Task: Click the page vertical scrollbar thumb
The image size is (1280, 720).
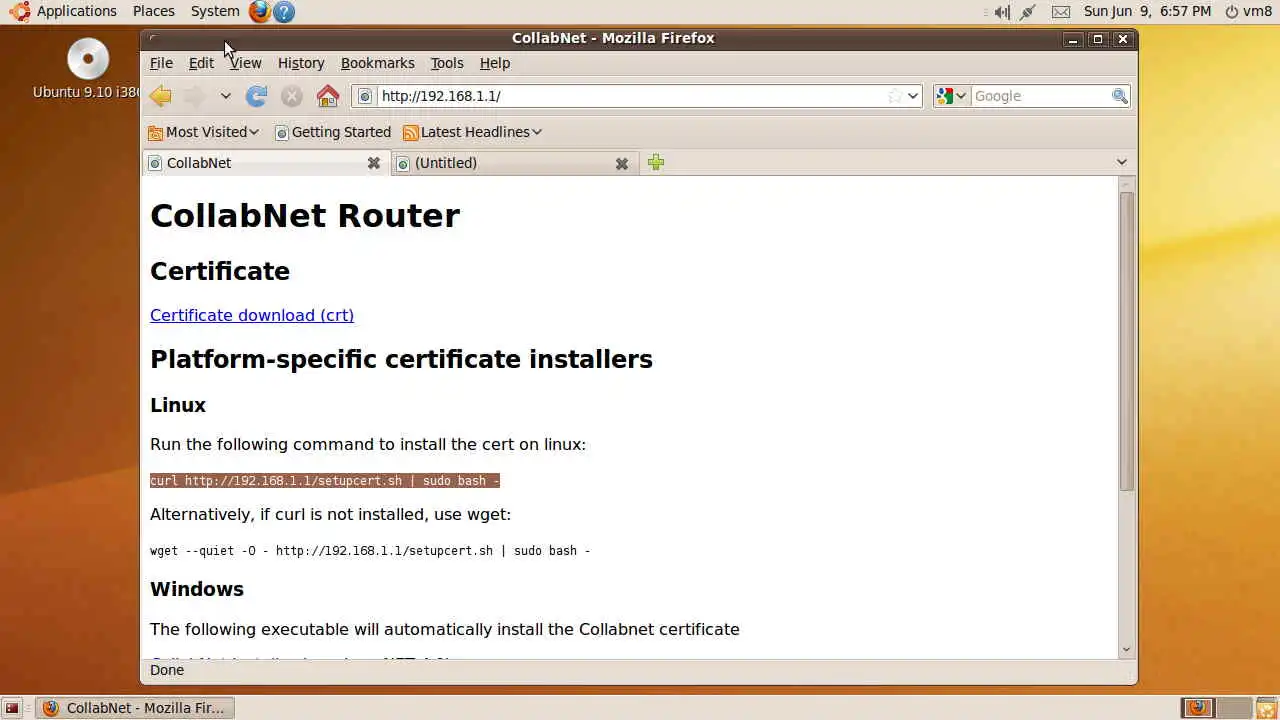Action: [1127, 340]
